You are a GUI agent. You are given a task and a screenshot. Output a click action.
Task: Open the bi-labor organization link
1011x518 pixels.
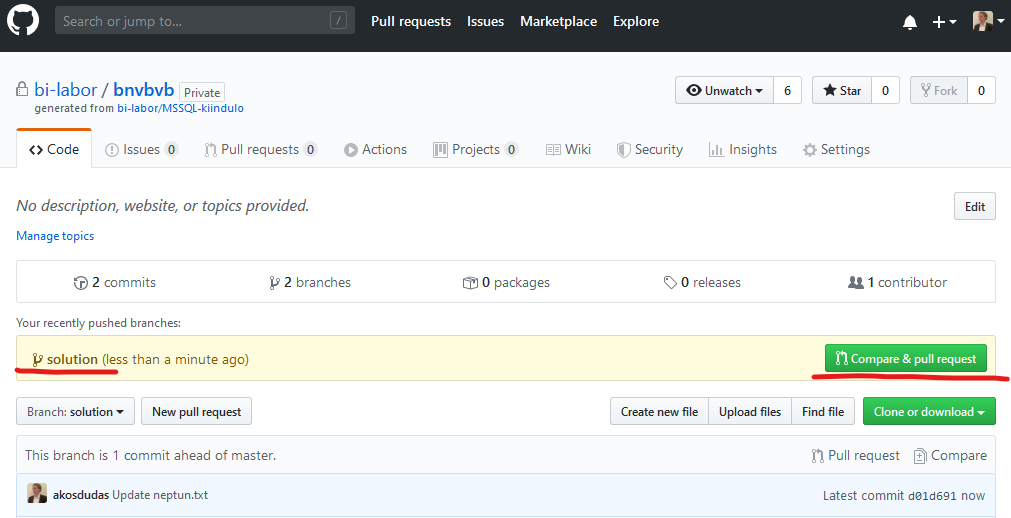coord(66,90)
